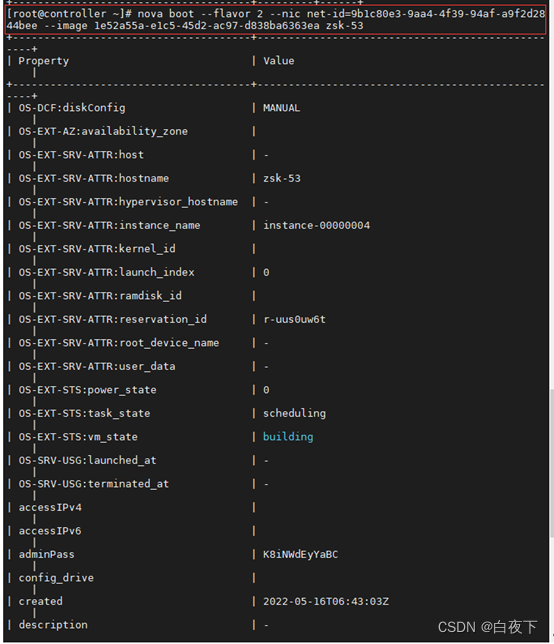This screenshot has width=554, height=644.
Task: Click the description property name
Action: click(x=53, y=625)
